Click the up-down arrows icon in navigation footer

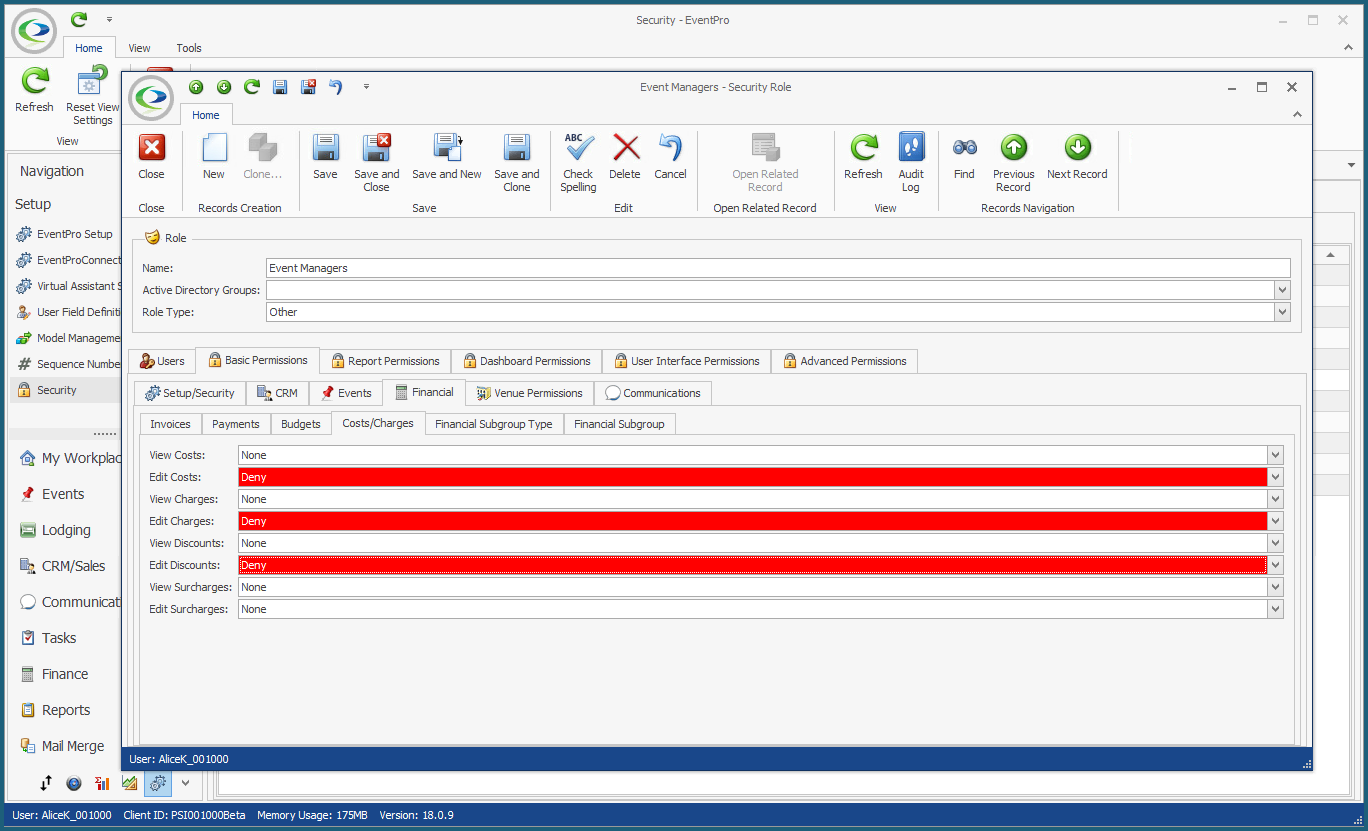[x=46, y=783]
